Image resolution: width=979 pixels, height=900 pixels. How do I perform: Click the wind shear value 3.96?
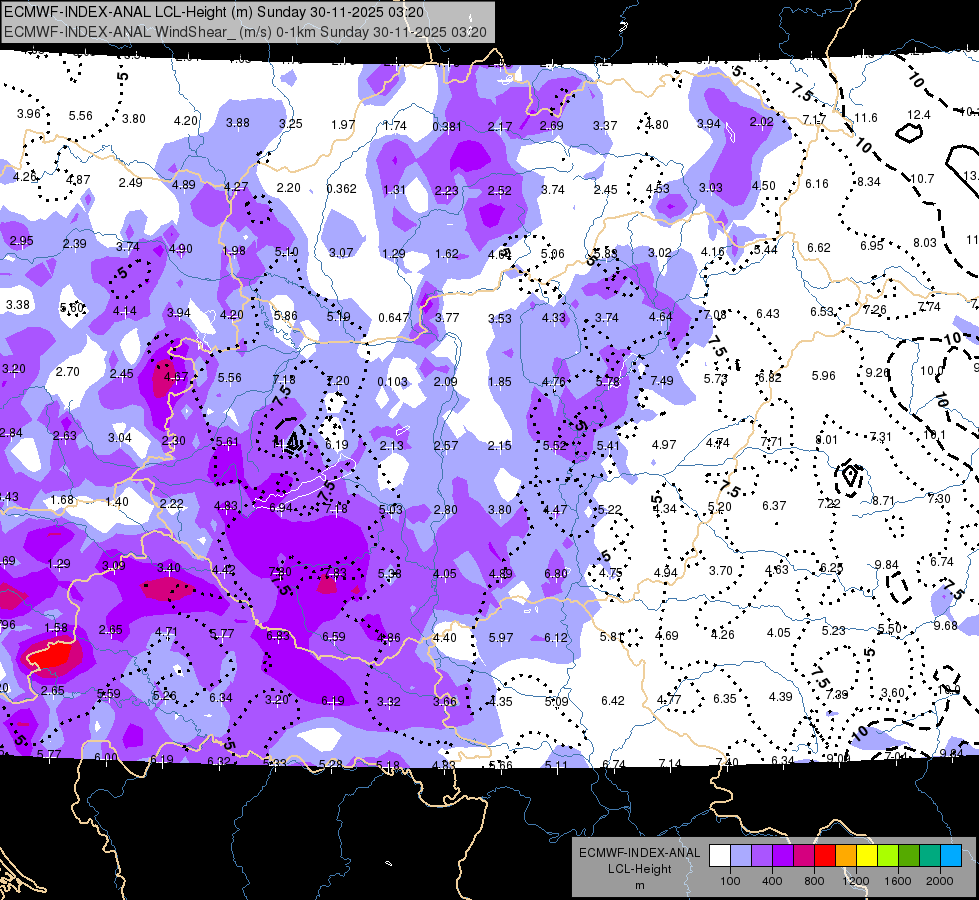[x=29, y=114]
